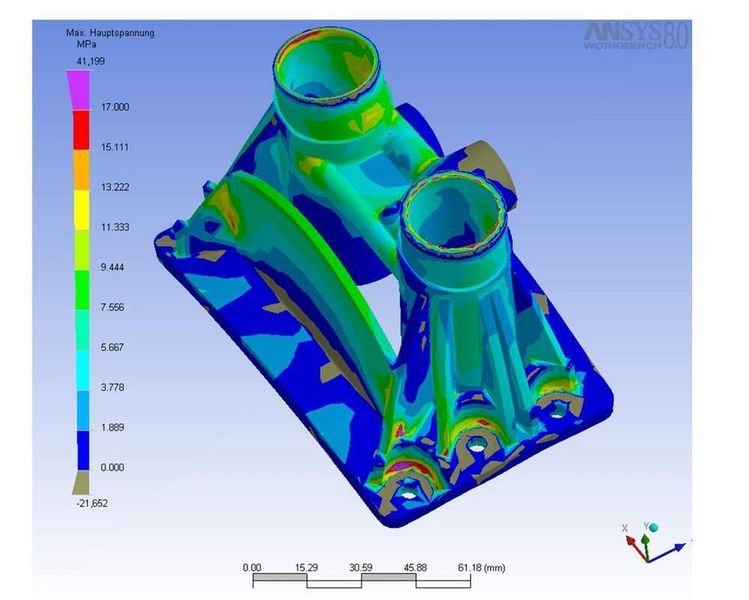
Task: Click the orange legend band near 13.222
Action: (x=81, y=170)
